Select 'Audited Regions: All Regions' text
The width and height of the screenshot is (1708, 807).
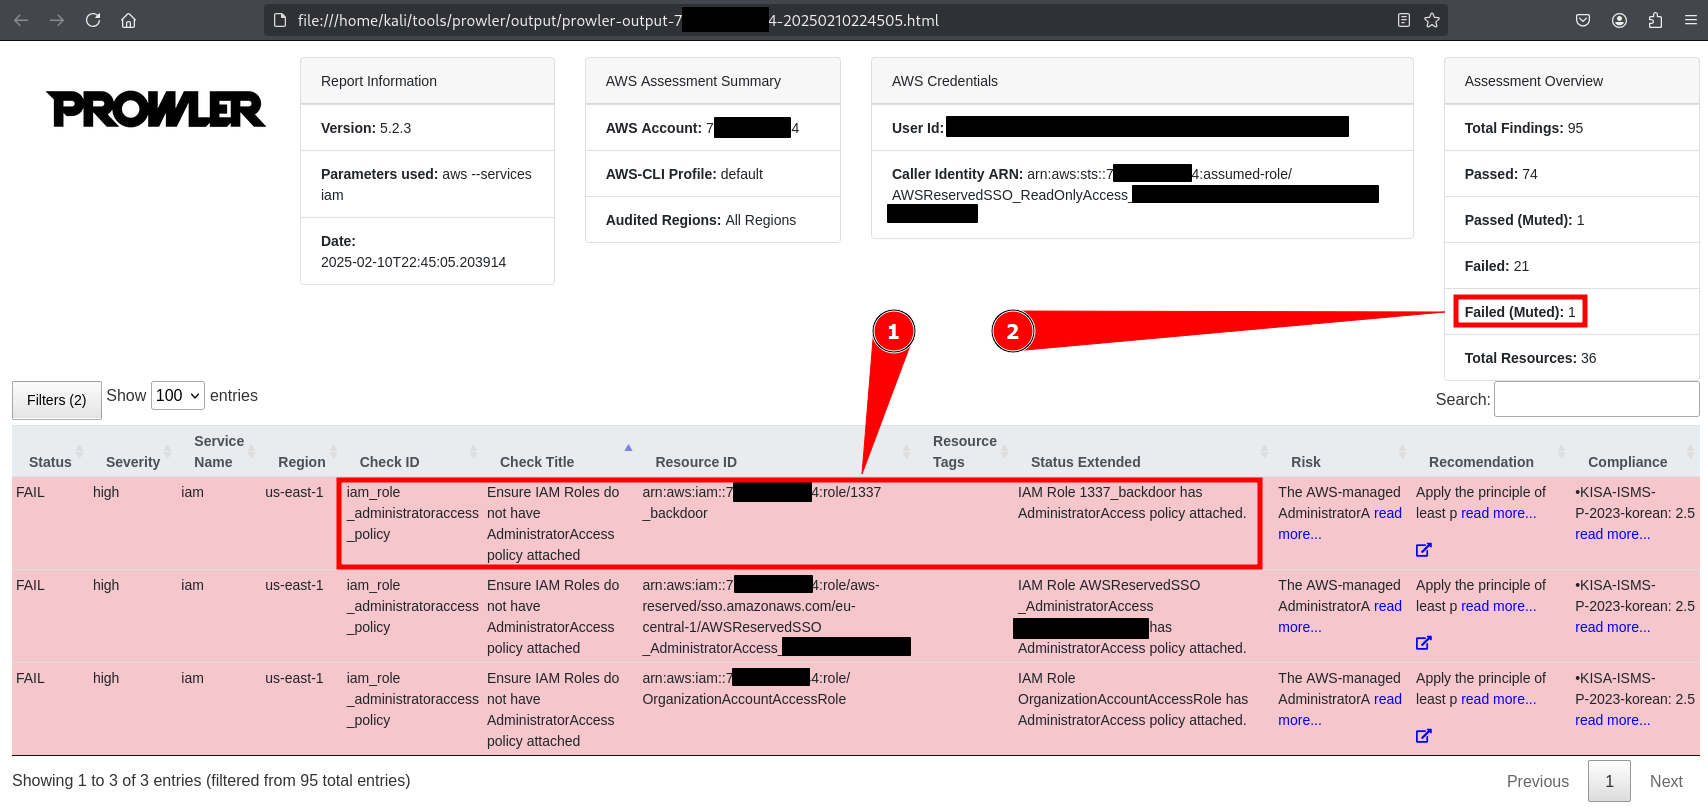(701, 220)
